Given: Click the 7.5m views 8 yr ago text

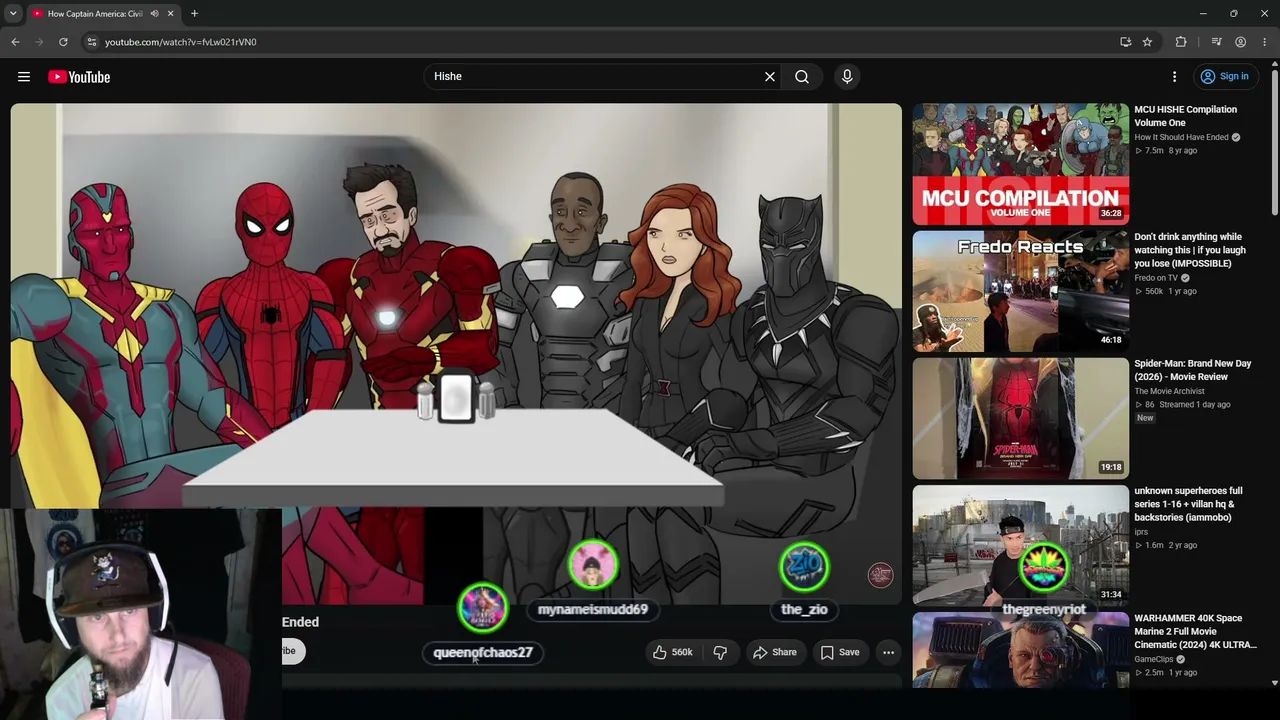Looking at the screenshot, I should (x=1165, y=151).
